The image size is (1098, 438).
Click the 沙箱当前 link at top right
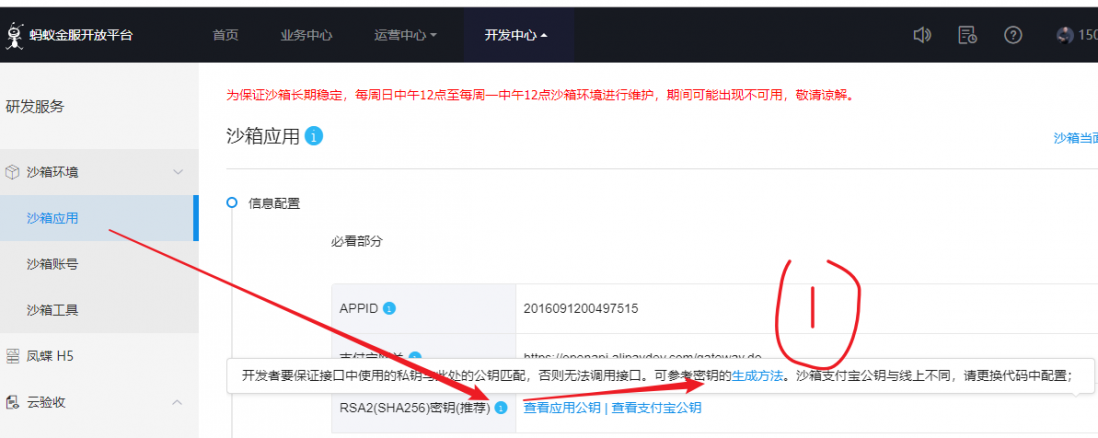pyautogui.click(x=1076, y=138)
